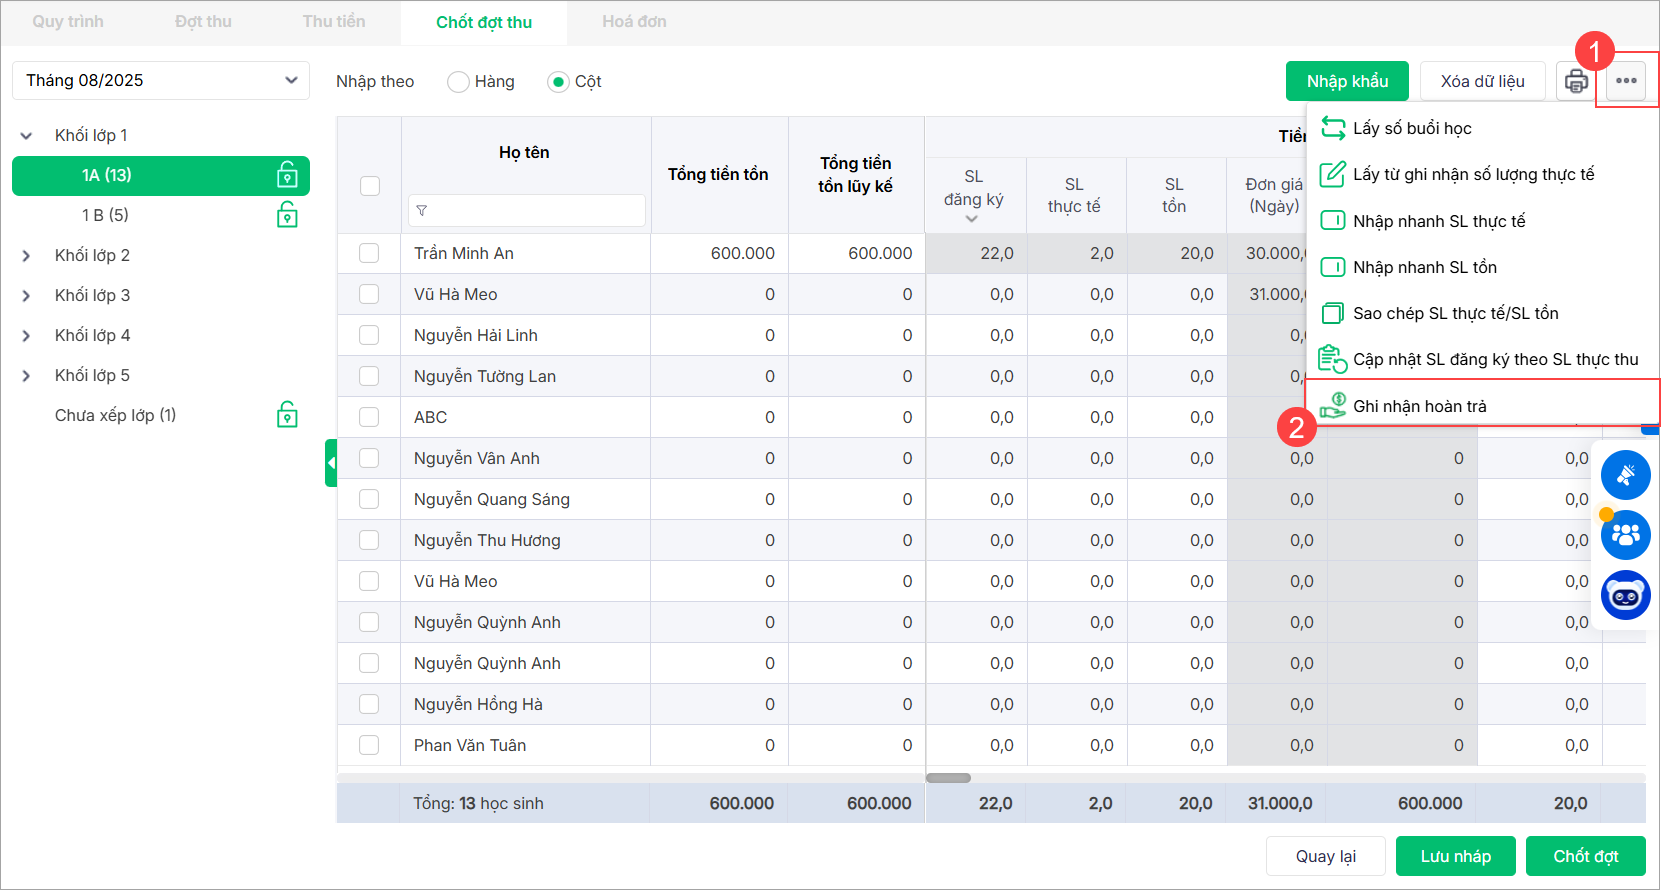This screenshot has width=1661, height=890.
Task: Tick the checkbox for Trần Minh An
Action: (369, 253)
